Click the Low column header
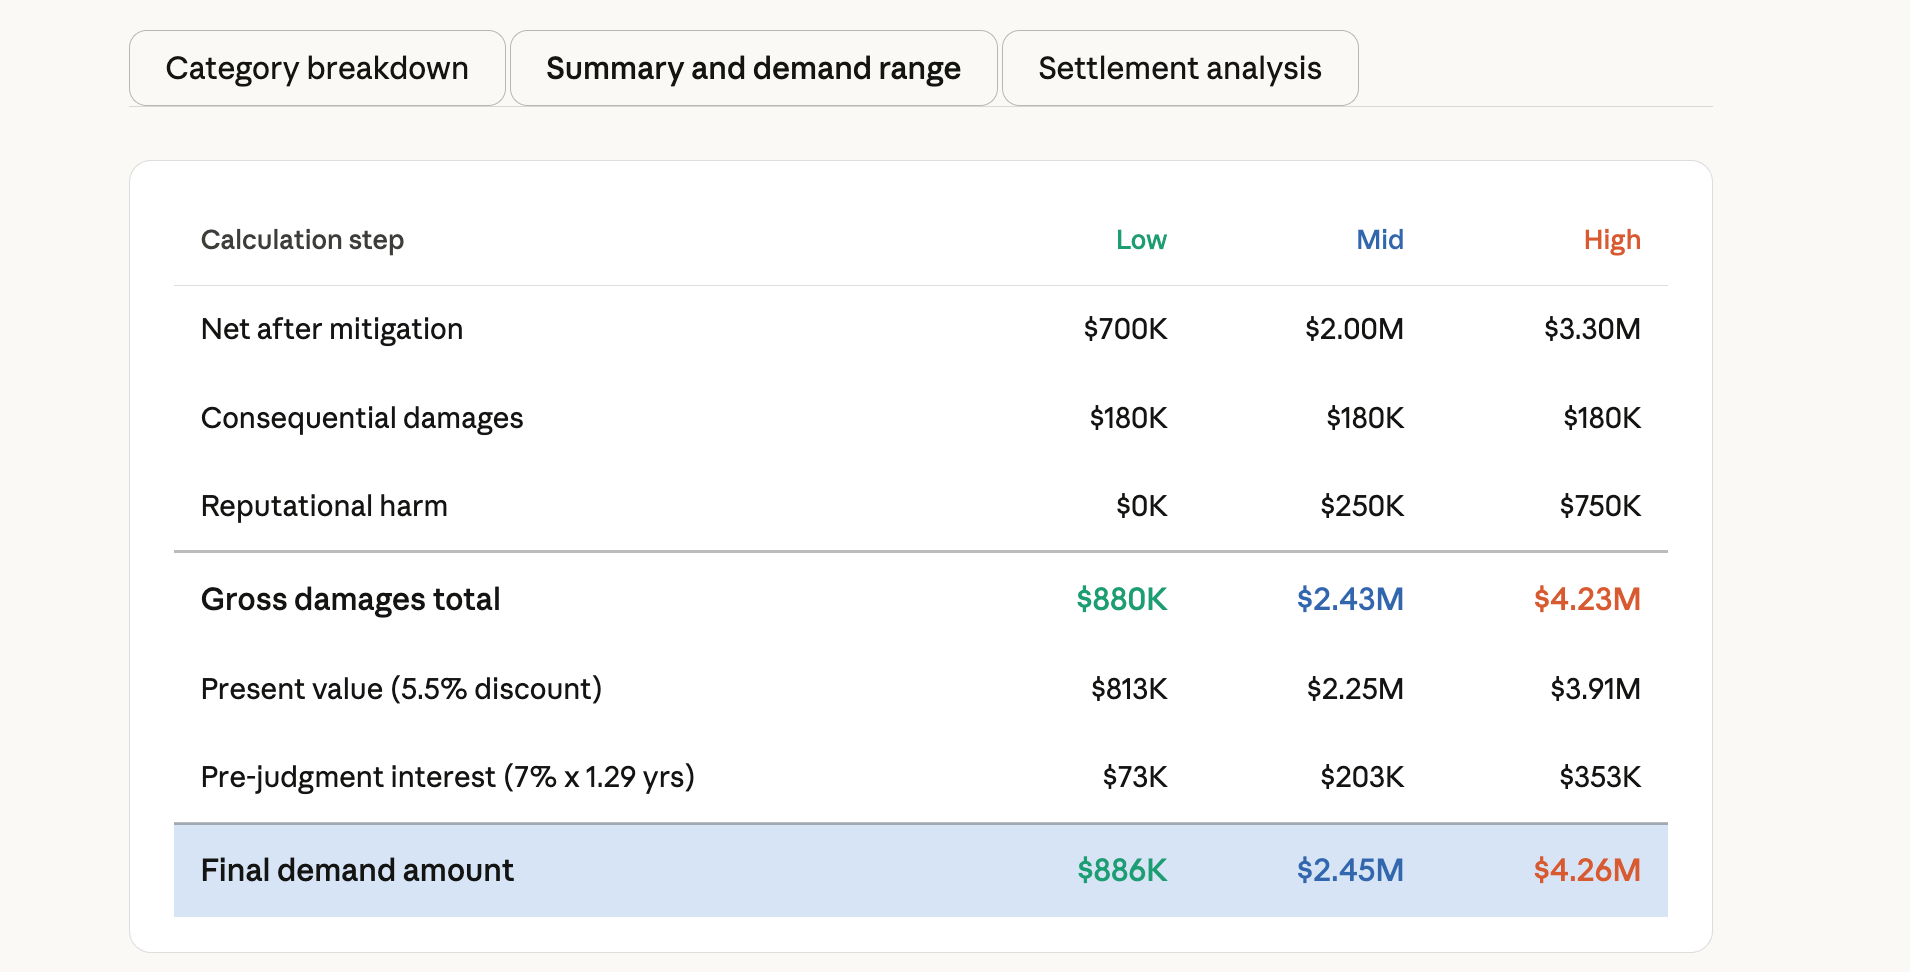 coord(1141,240)
